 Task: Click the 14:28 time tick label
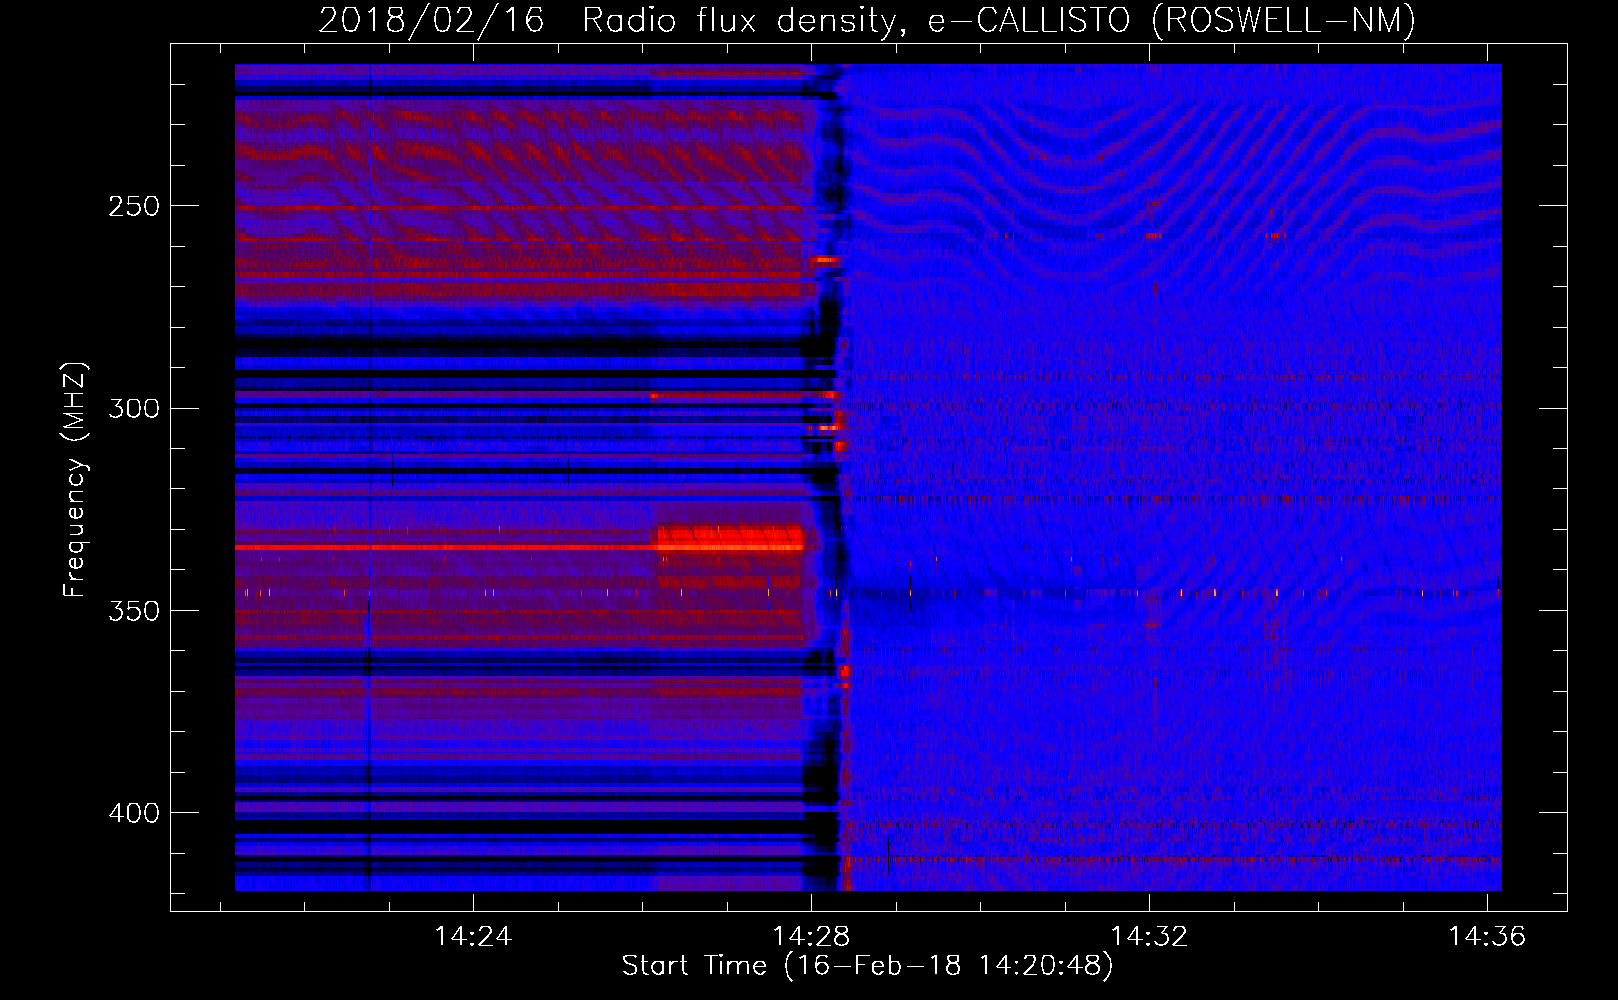click(x=811, y=936)
